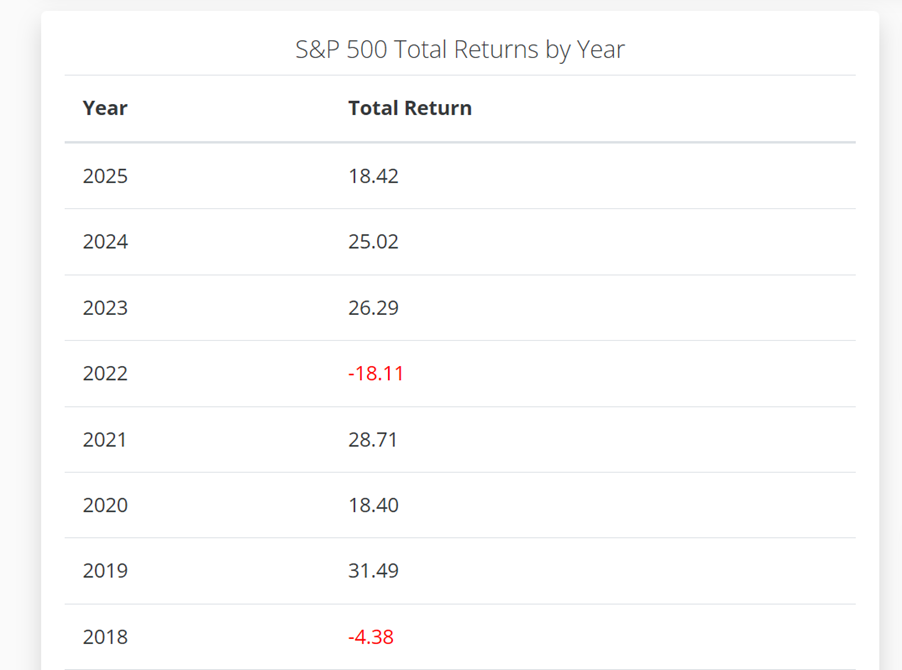The height and width of the screenshot is (670, 902).
Task: Select the 2018 year cell
Action: coord(105,637)
